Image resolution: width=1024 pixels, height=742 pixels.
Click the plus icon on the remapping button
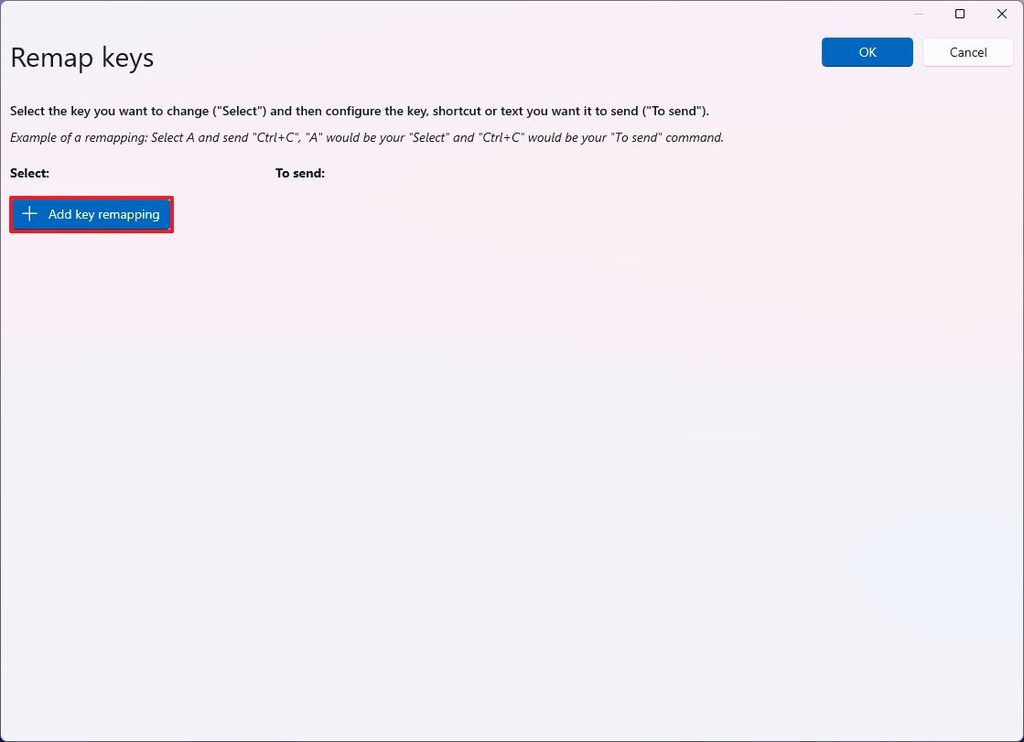(x=29, y=213)
